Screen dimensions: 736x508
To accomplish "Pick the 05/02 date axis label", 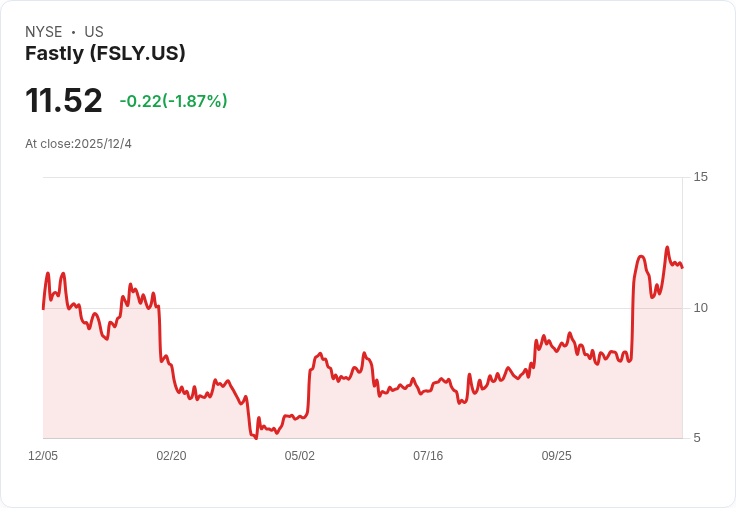I will pos(299,456).
